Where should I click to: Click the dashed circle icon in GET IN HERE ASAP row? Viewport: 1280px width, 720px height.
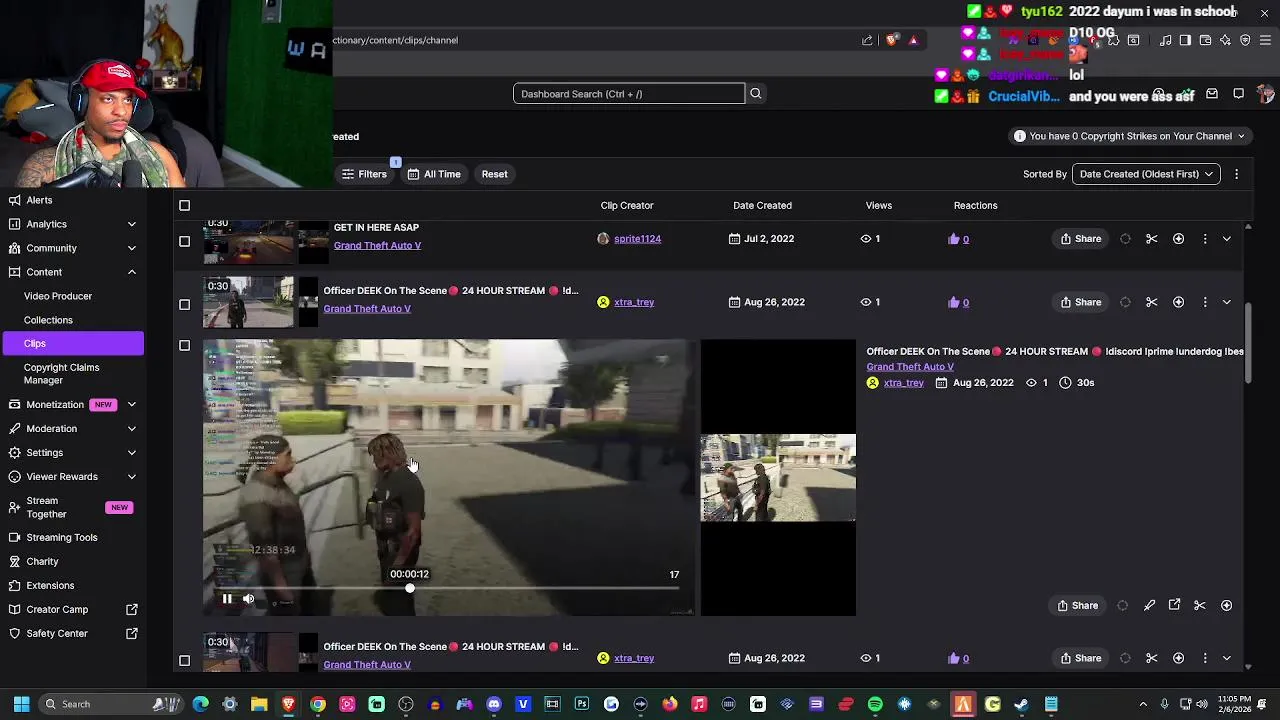(x=1125, y=239)
